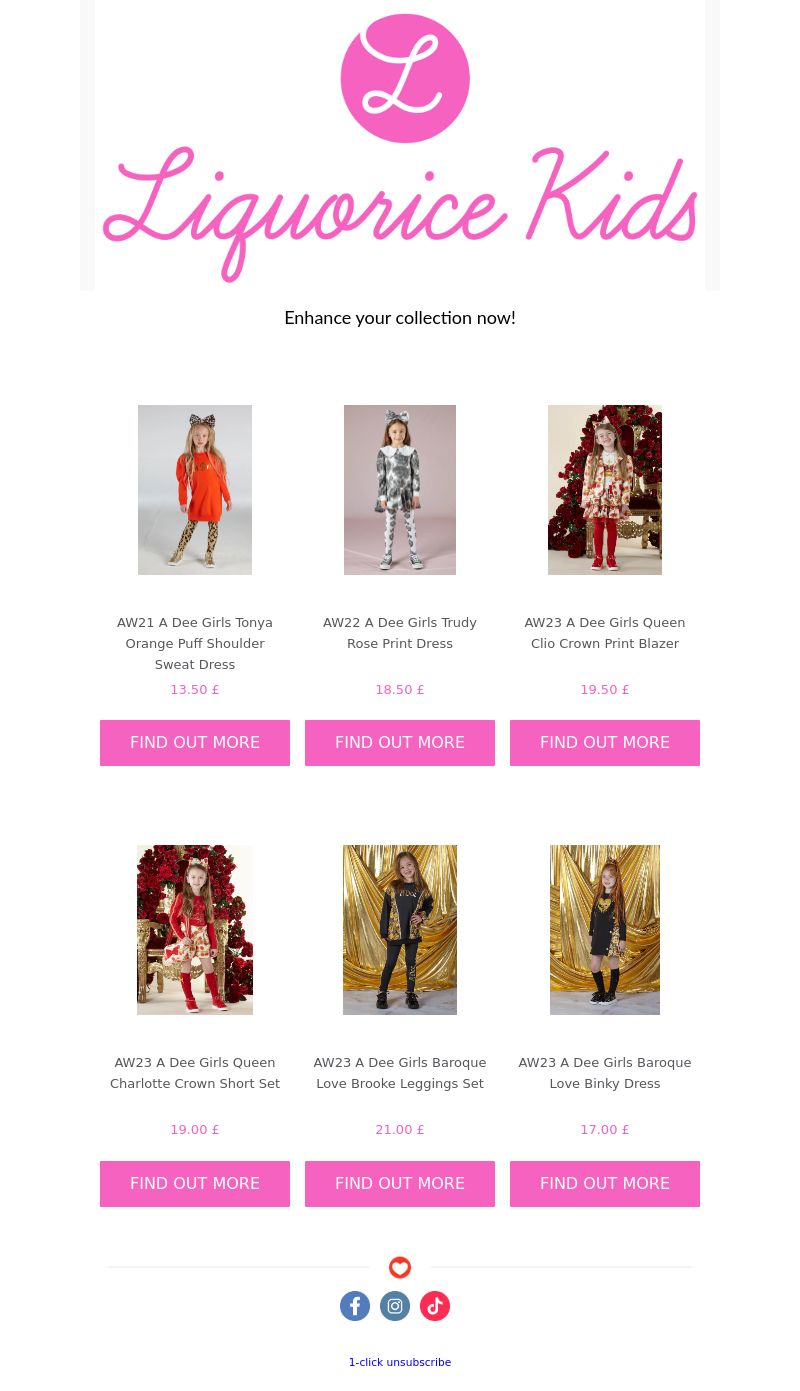Click Find Out More for Brooke Leggings Set
Screen dimensions: 800x1391
[400, 1184]
